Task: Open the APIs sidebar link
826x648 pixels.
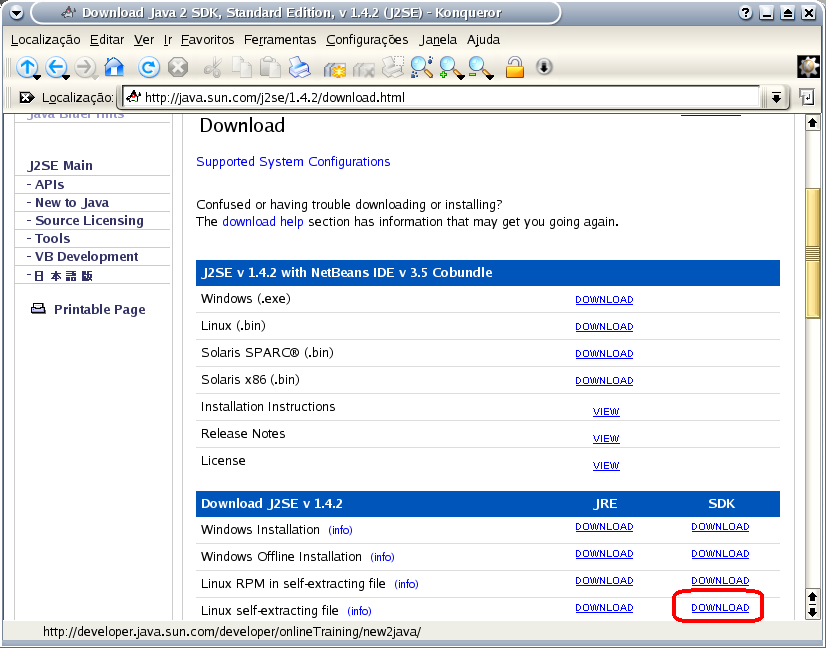Action: click(x=49, y=184)
